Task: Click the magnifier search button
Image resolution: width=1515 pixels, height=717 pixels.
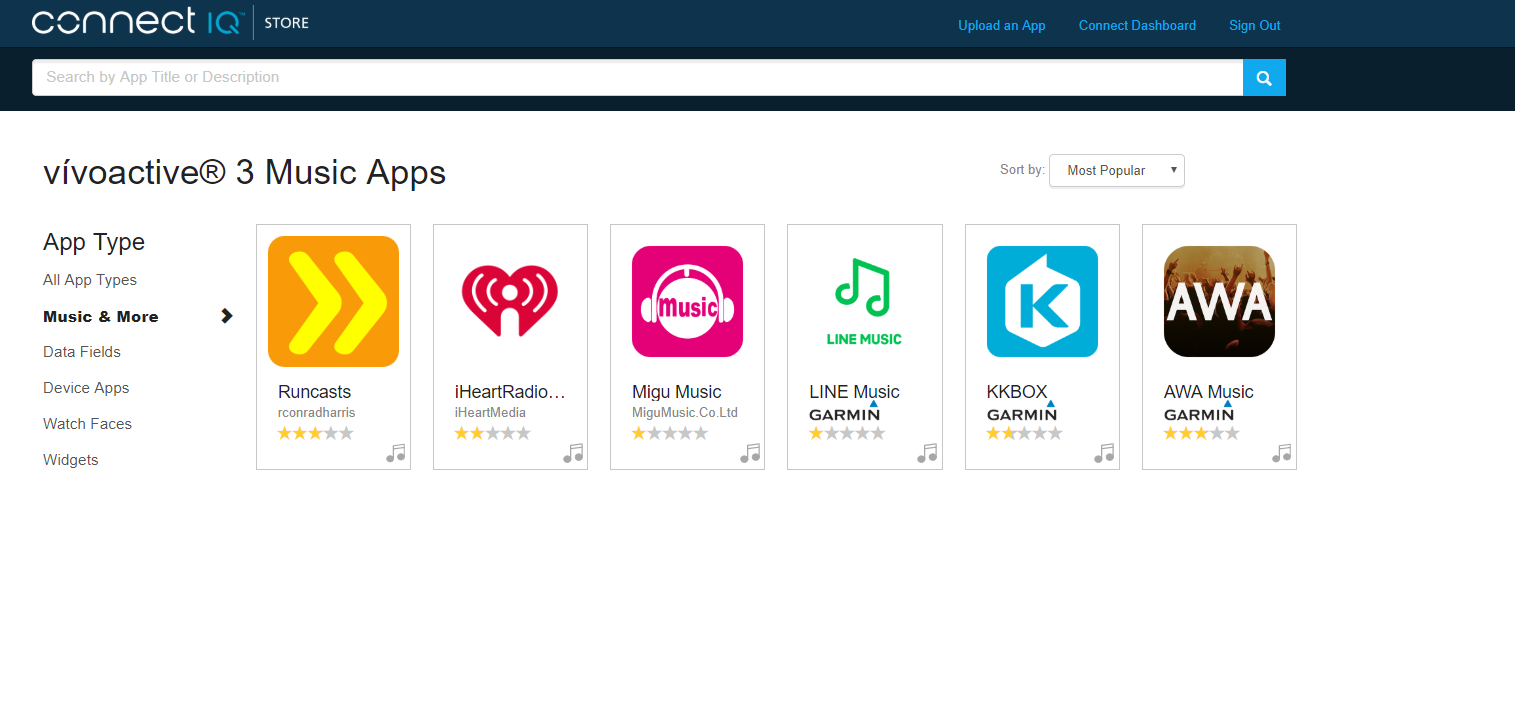Action: tap(1264, 78)
